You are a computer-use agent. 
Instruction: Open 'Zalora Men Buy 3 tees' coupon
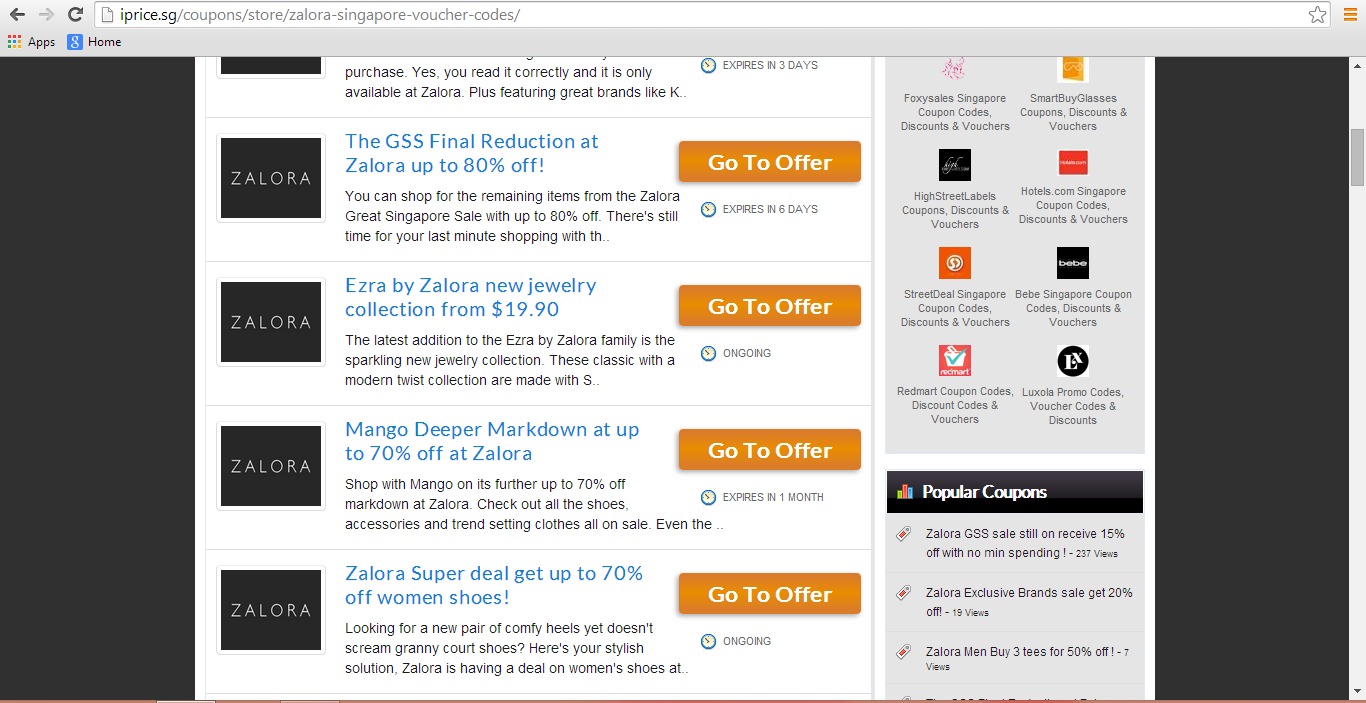pyautogui.click(x=1027, y=658)
